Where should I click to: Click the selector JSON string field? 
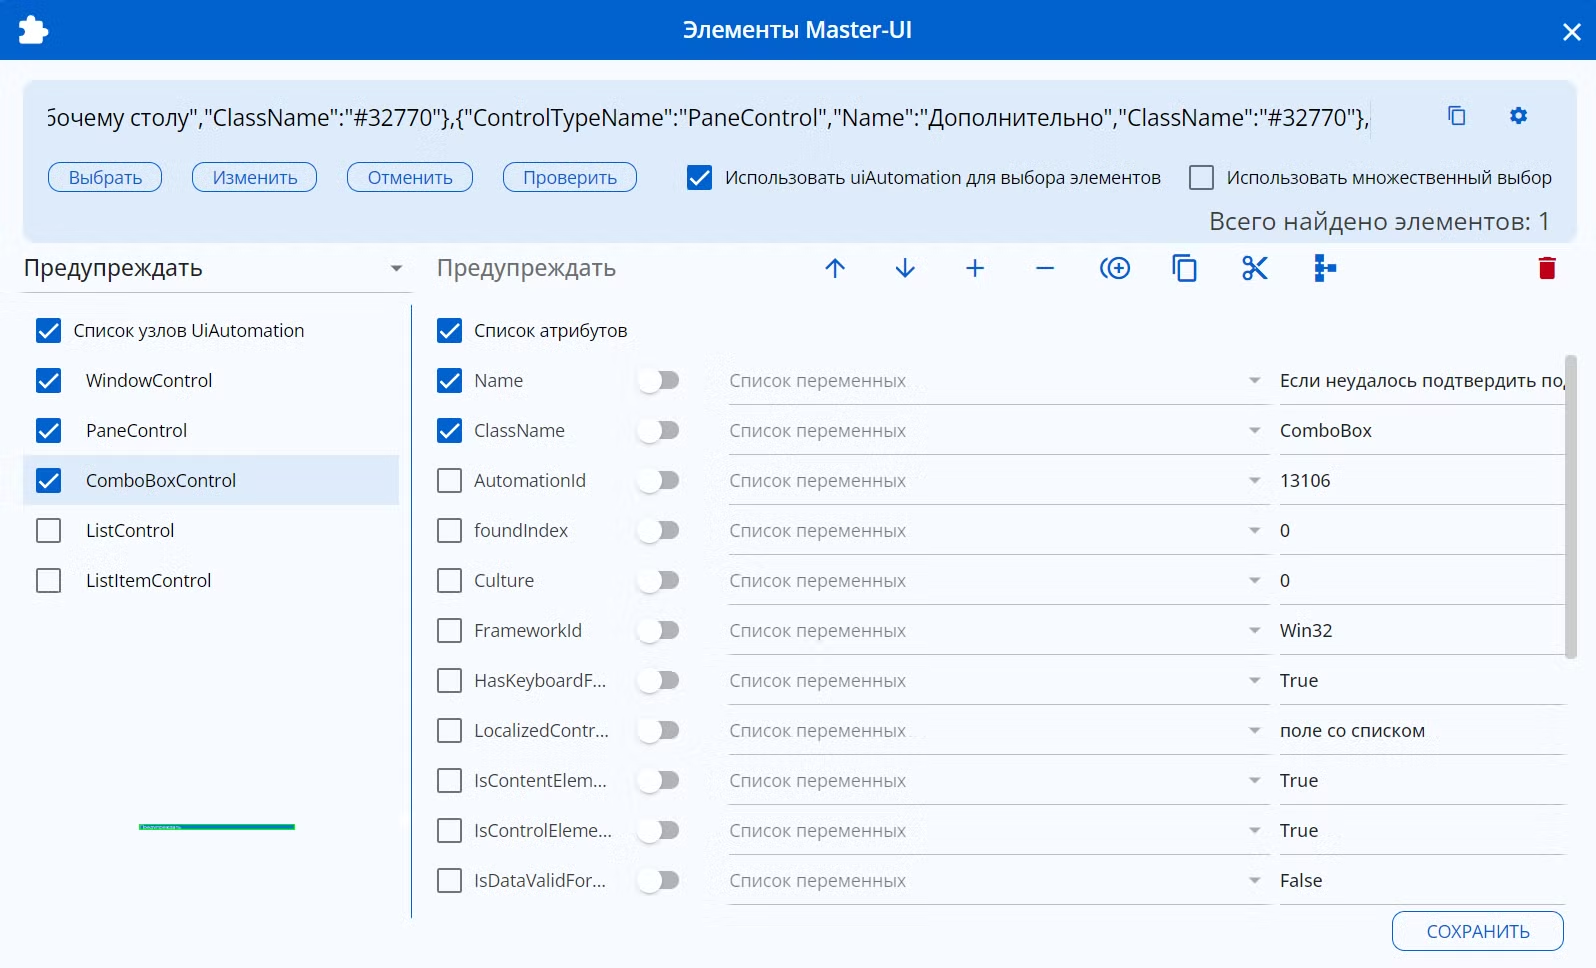(x=708, y=118)
